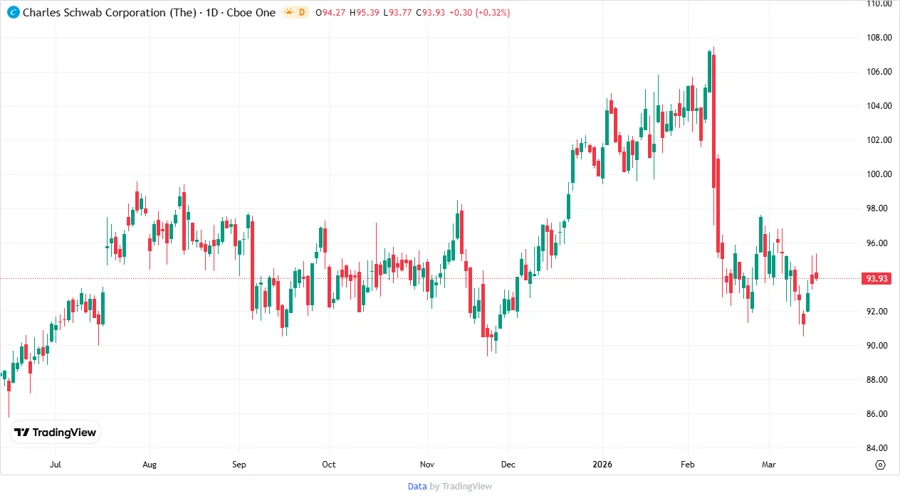Click the 108.00 price axis label
This screenshot has height=498, width=900.
[x=879, y=38]
